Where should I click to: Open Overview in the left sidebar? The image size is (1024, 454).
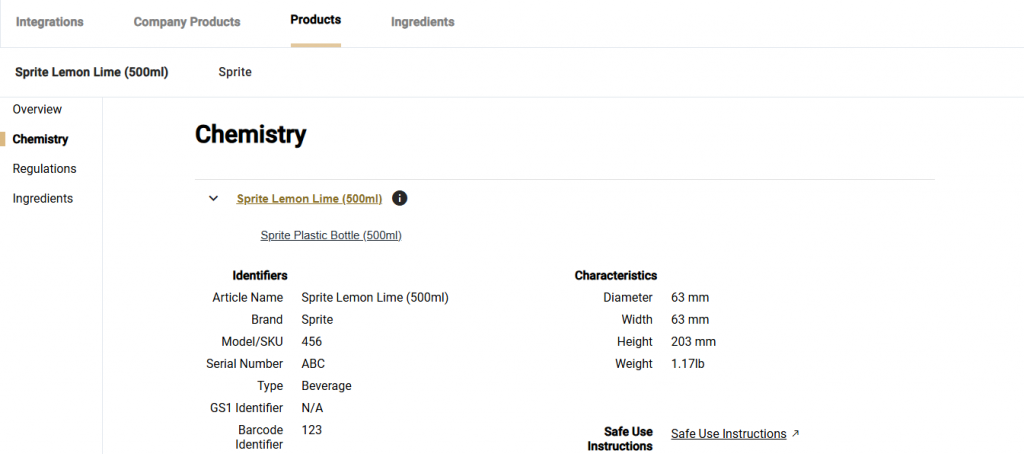[x=37, y=109]
